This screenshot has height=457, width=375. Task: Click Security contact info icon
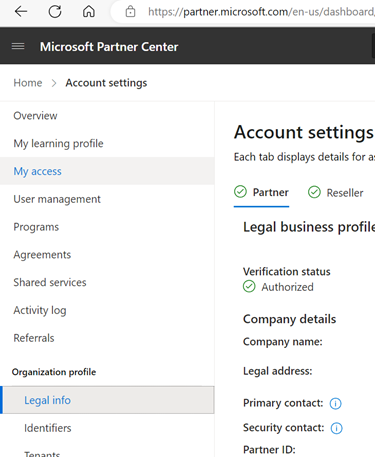(x=336, y=428)
